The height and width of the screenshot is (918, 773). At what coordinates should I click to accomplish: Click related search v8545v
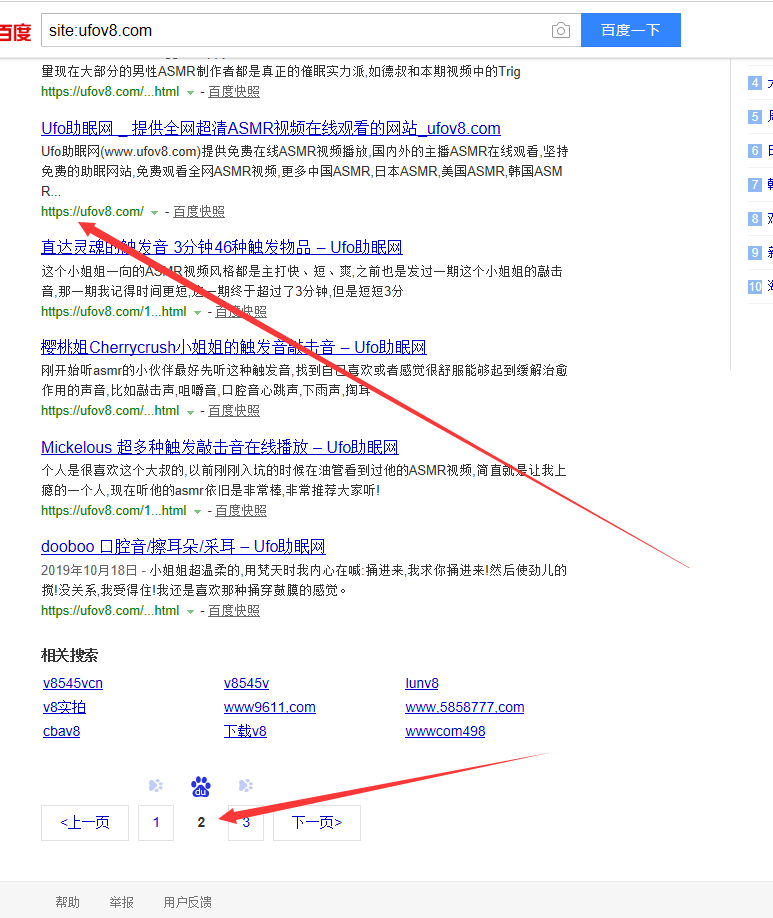point(247,683)
